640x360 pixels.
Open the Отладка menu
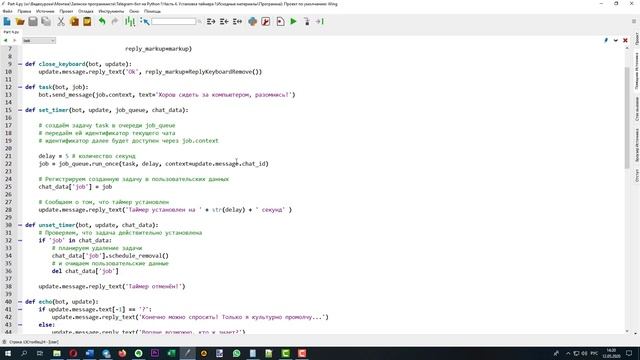tap(86, 11)
